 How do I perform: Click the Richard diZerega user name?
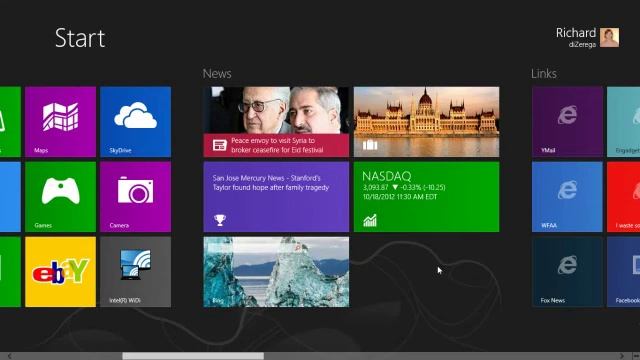pos(576,38)
